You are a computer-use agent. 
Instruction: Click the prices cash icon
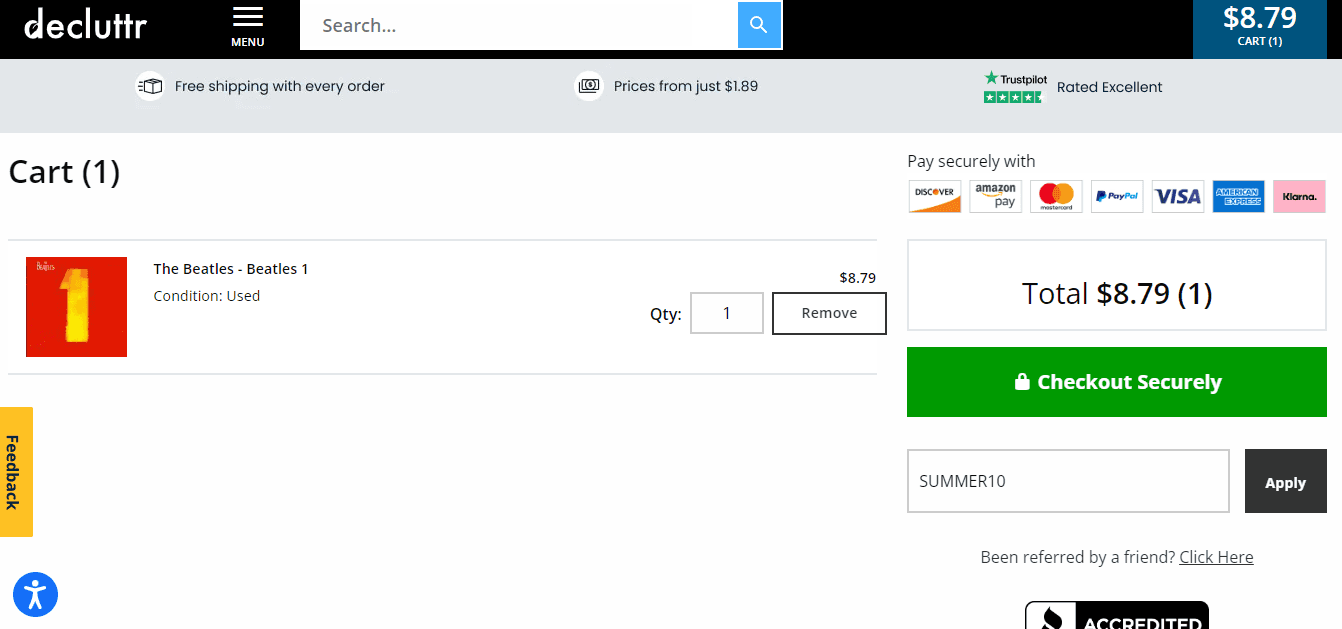(589, 86)
